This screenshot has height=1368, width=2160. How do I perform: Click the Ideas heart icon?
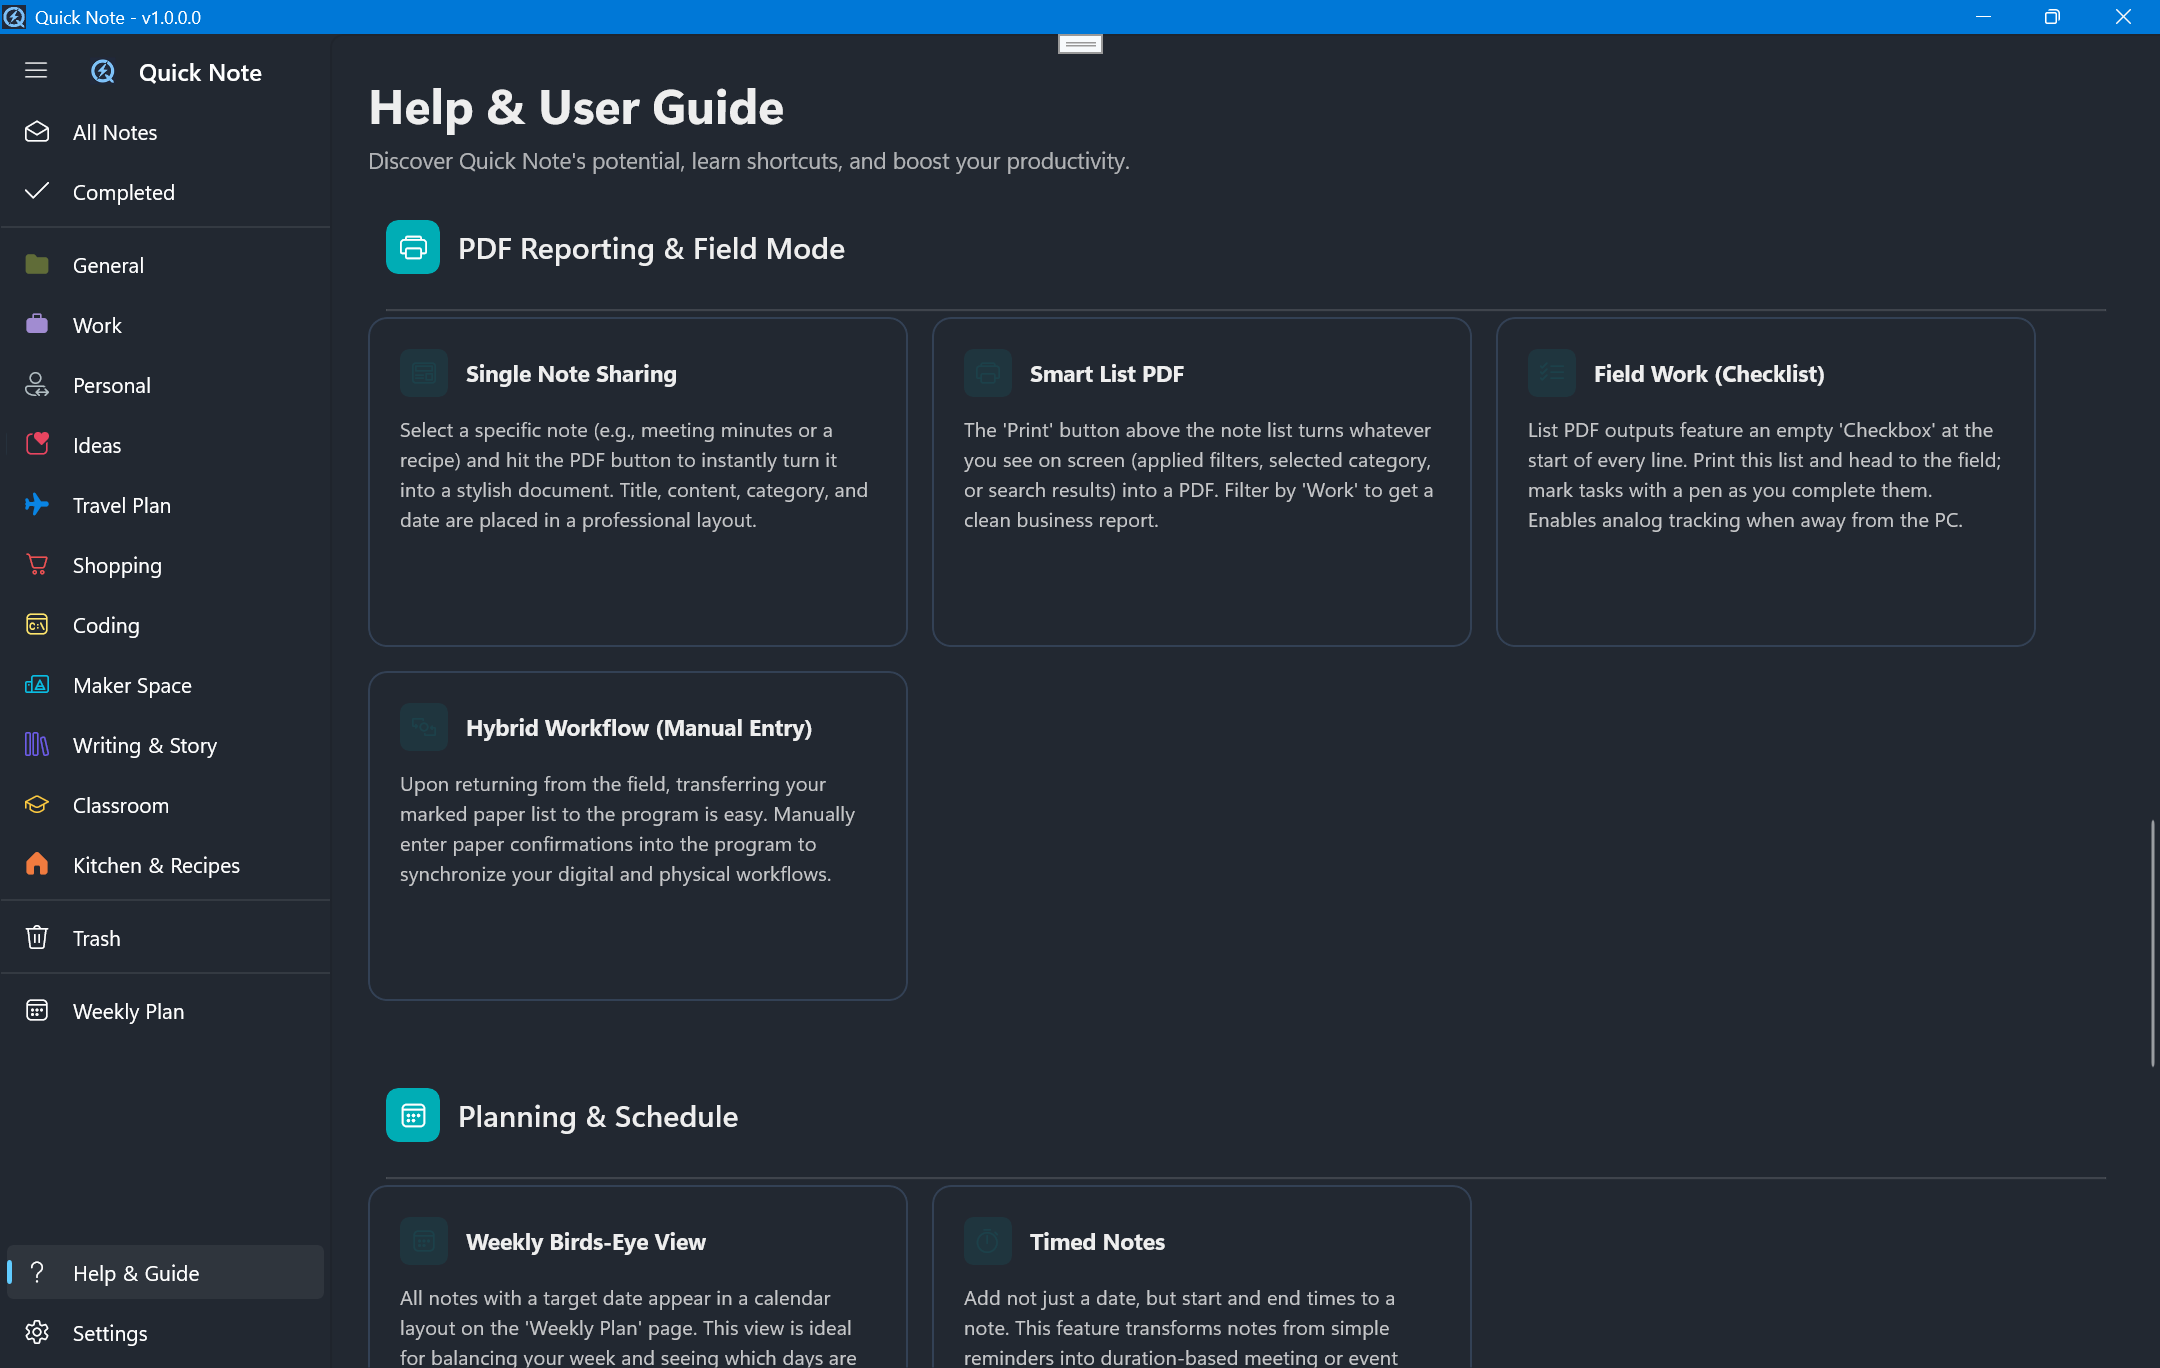pyautogui.click(x=37, y=445)
